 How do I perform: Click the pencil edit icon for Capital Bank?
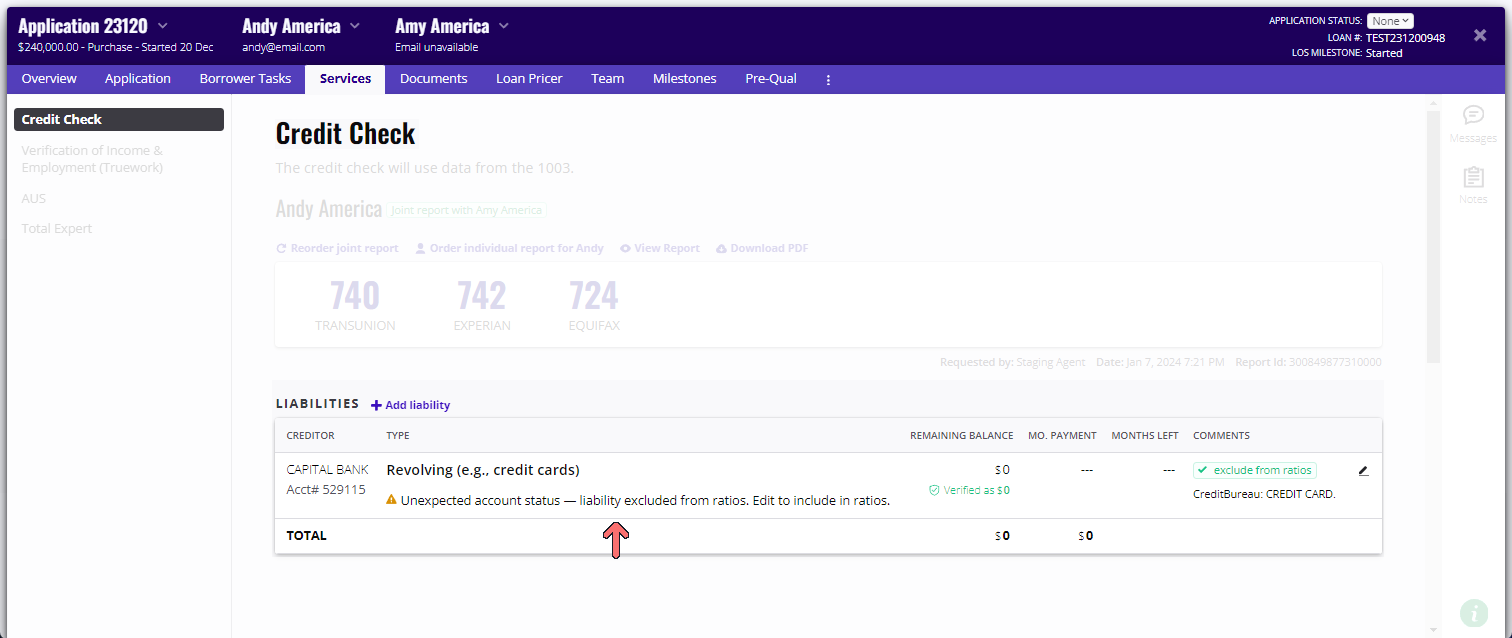(x=1363, y=470)
